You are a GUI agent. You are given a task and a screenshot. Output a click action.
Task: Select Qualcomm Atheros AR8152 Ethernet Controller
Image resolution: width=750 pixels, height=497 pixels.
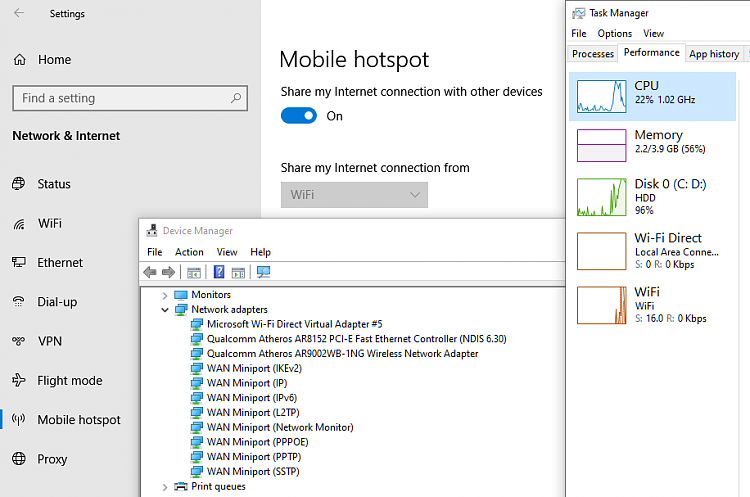click(356, 339)
